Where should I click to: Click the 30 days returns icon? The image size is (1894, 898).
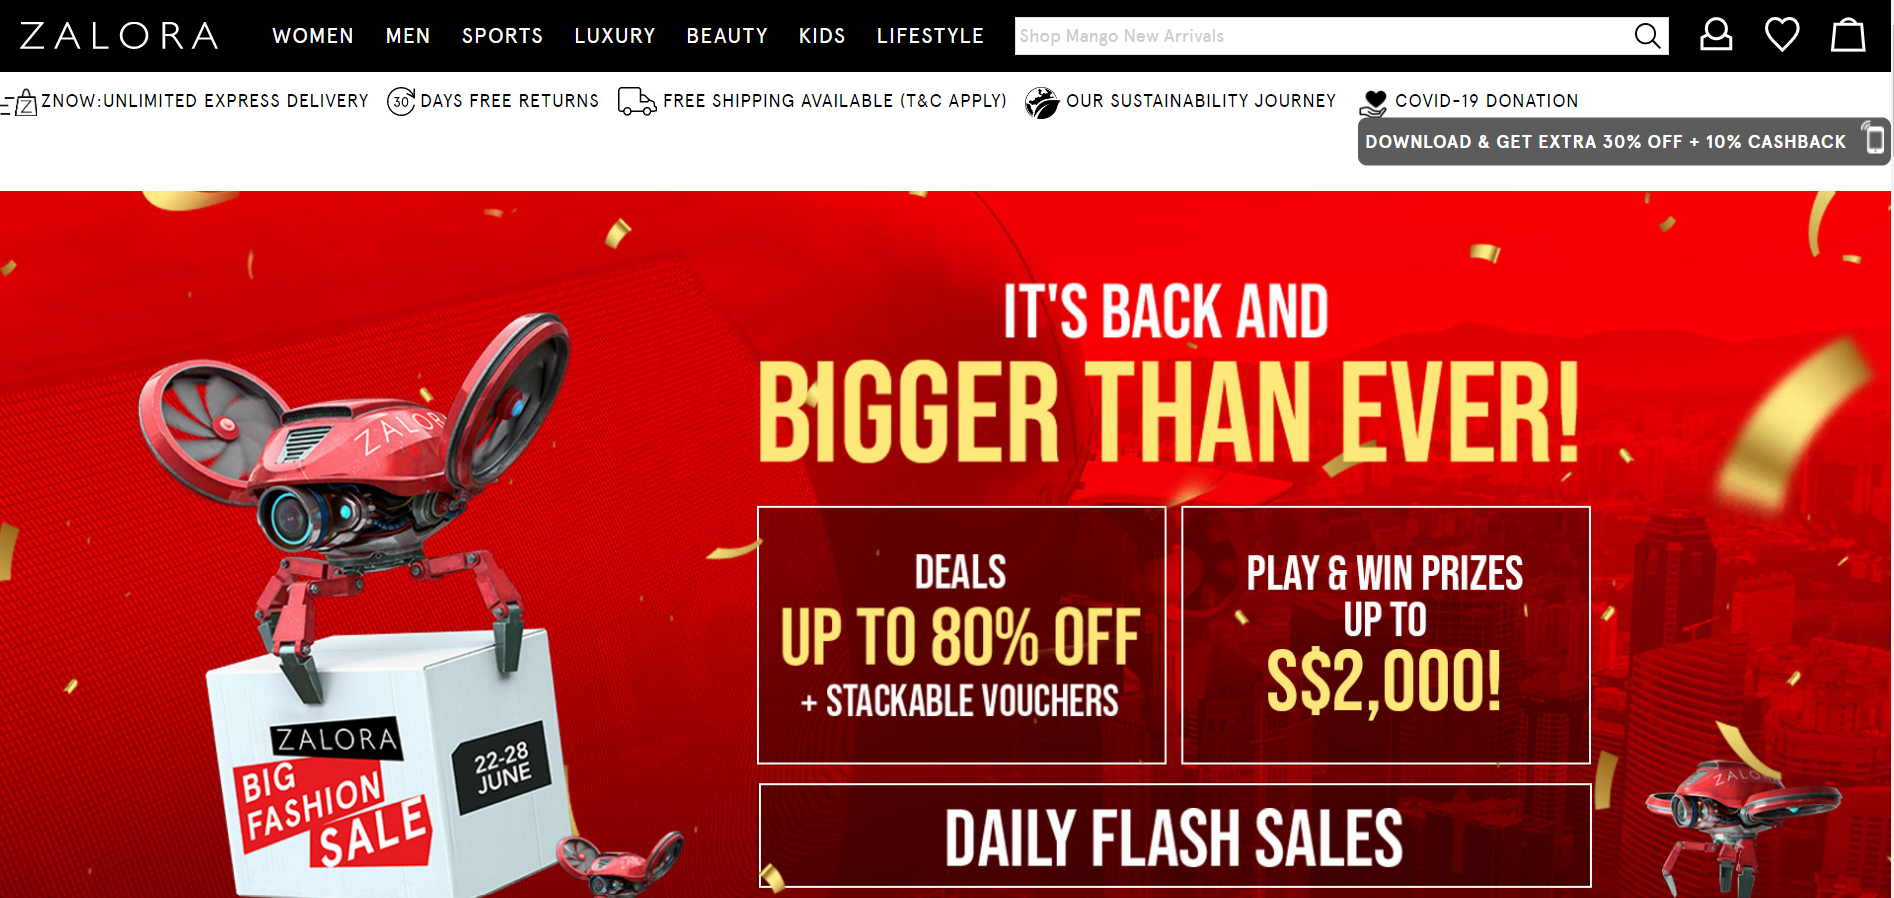coord(401,101)
